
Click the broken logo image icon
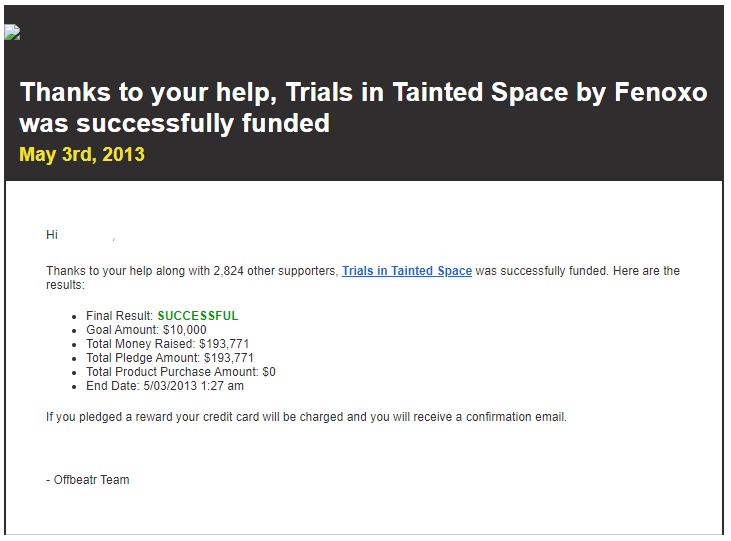12,32
